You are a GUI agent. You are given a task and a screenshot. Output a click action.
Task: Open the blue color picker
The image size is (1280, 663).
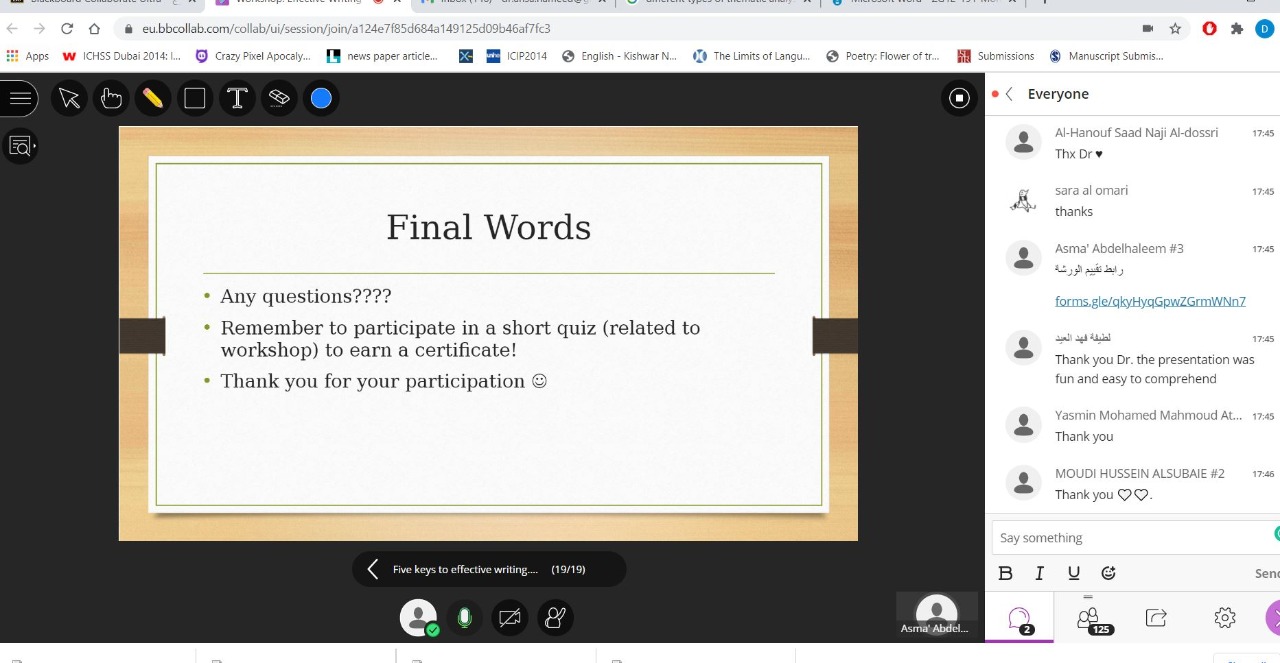tap(321, 98)
